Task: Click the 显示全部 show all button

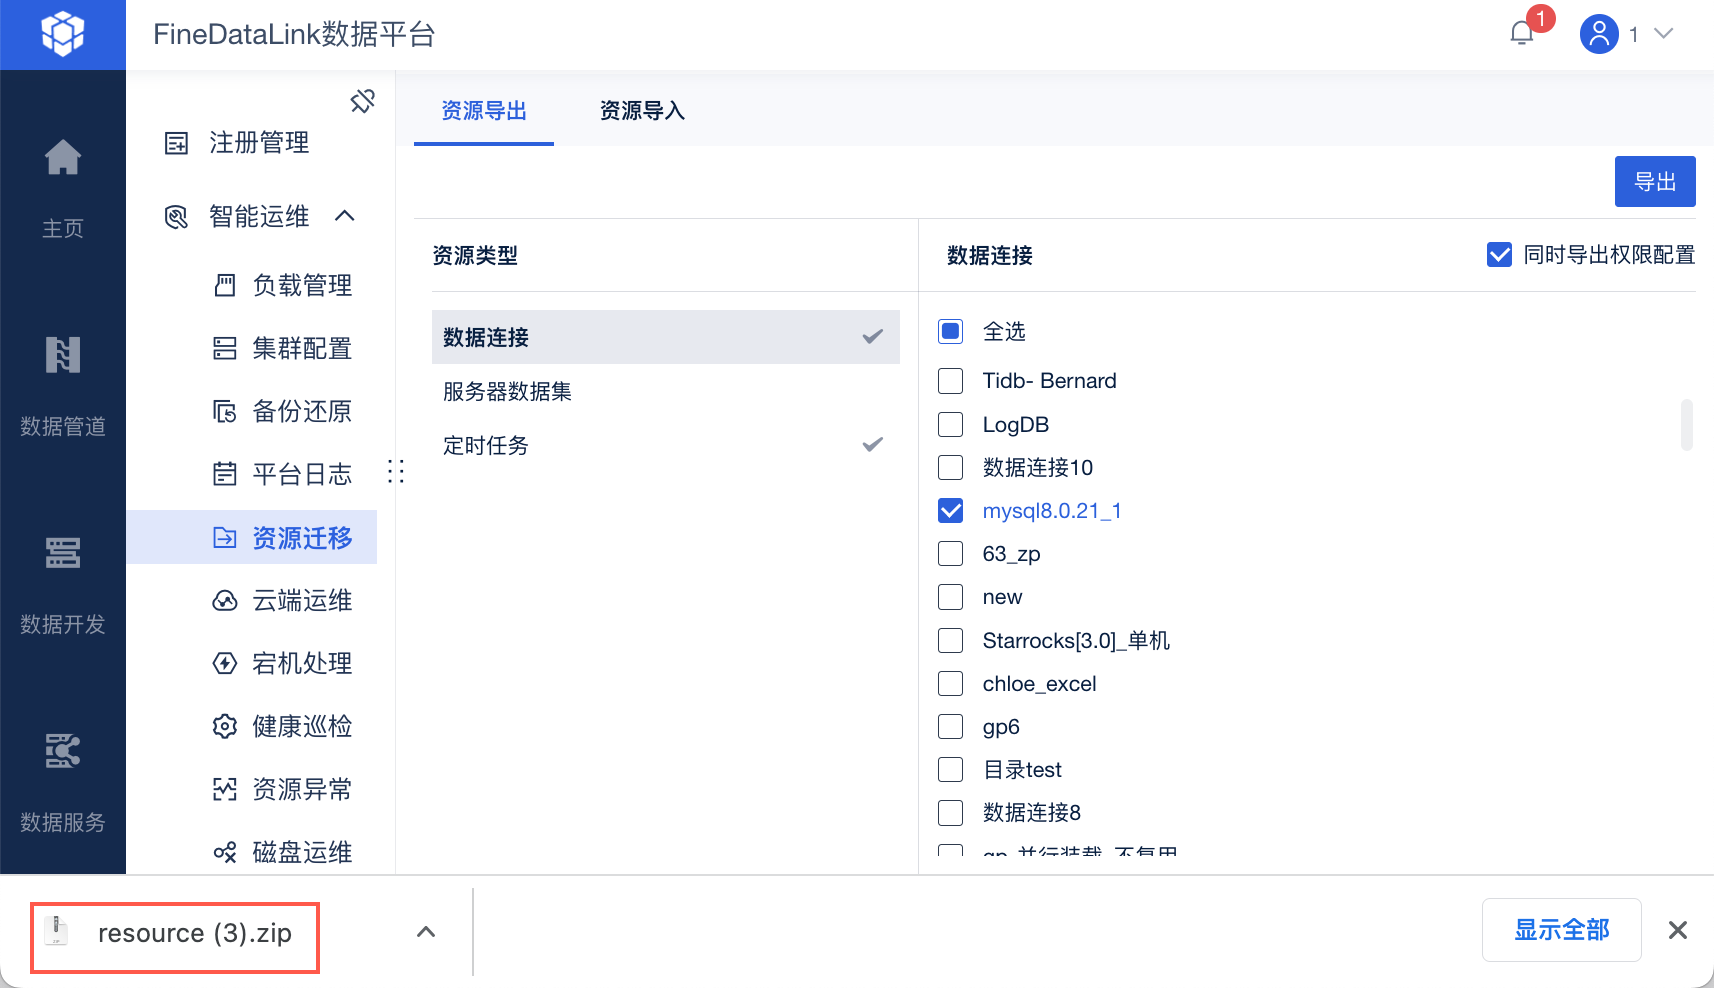Action: 1561,930
